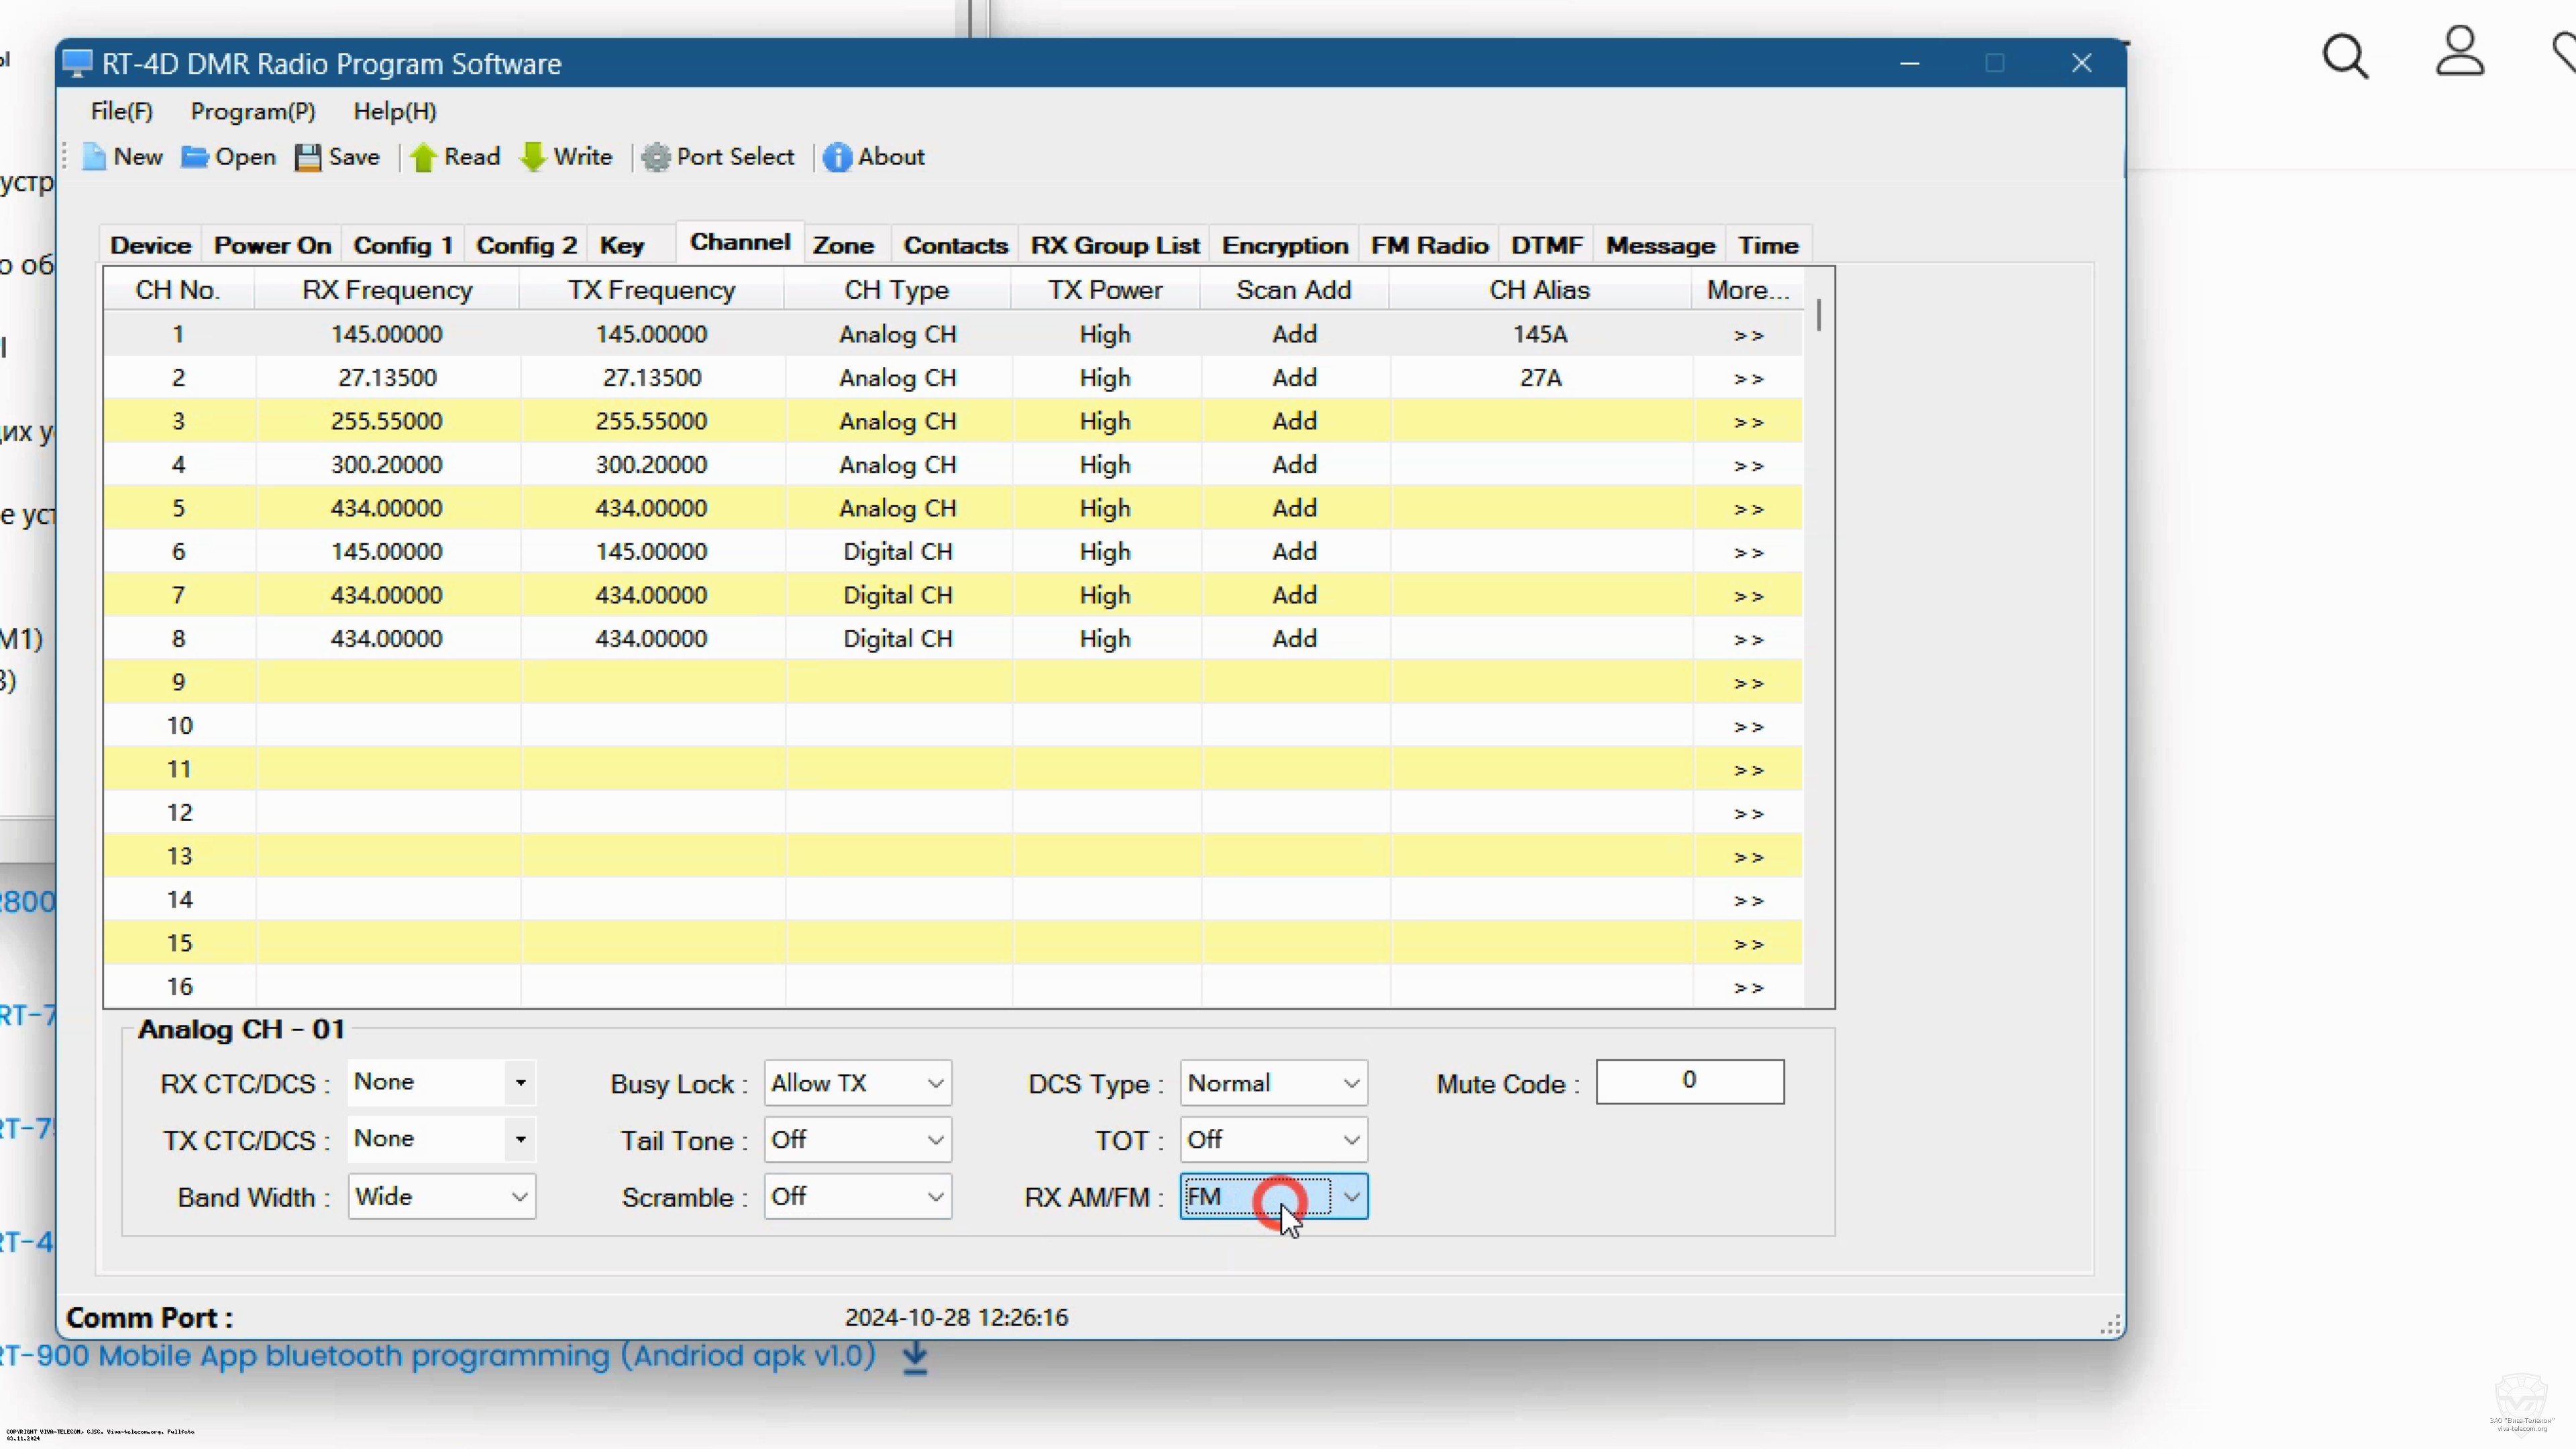Click the Open folder toolbar icon
Viewport: 2576px width, 1449px height.
click(194, 157)
